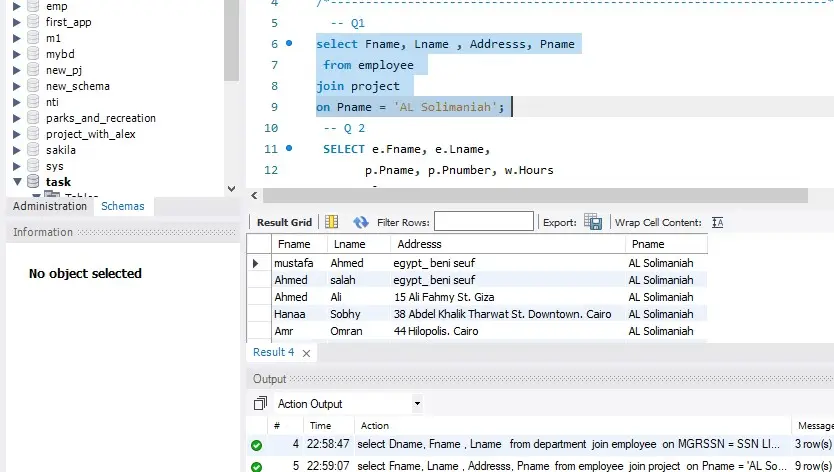Sort by the Fname column header

[x=299, y=244]
